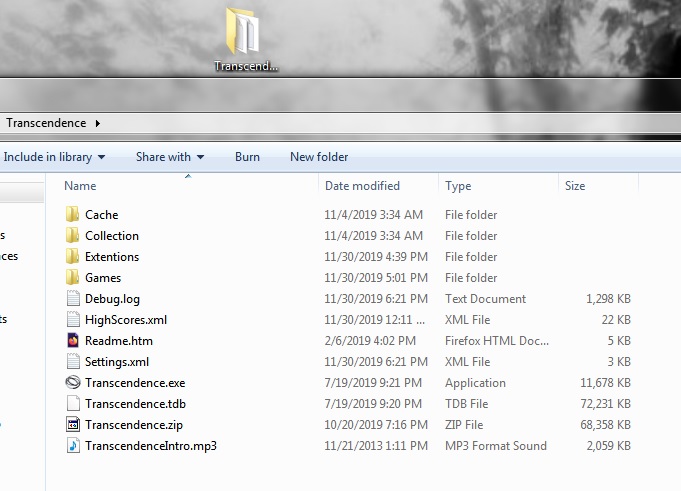Click the 11/21/2013 1:11 PM date
Viewport: 681px width, 491px height.
click(x=376, y=446)
